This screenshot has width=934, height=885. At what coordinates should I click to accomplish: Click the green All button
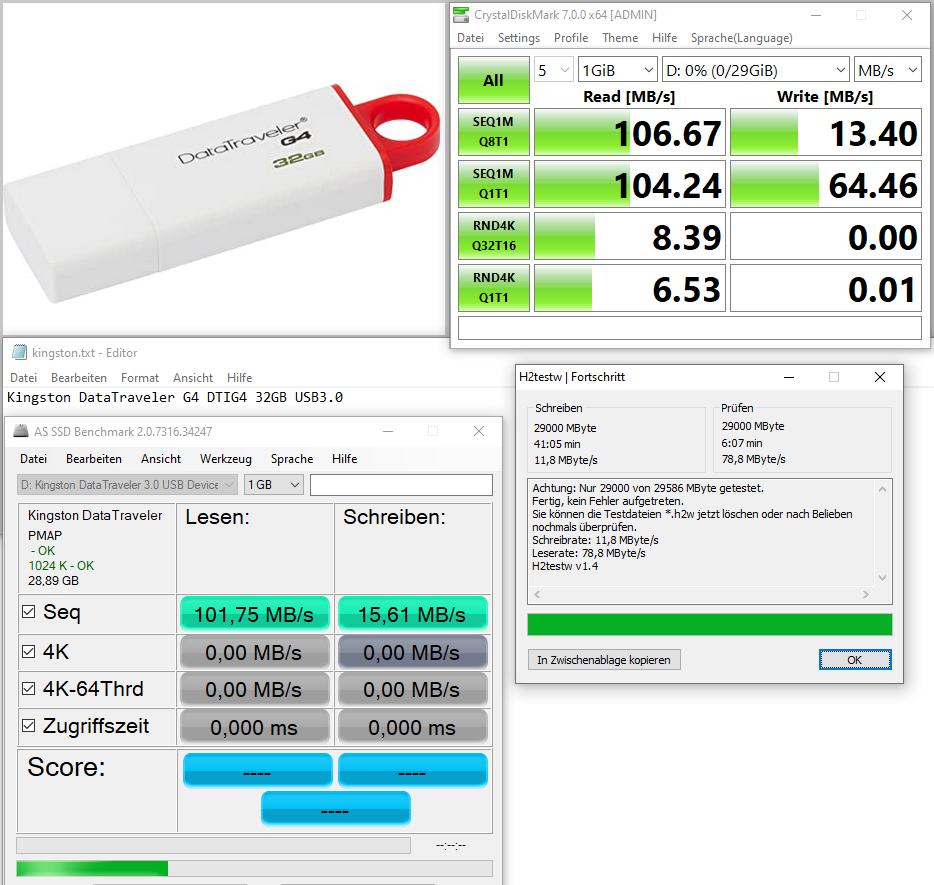pyautogui.click(x=493, y=80)
